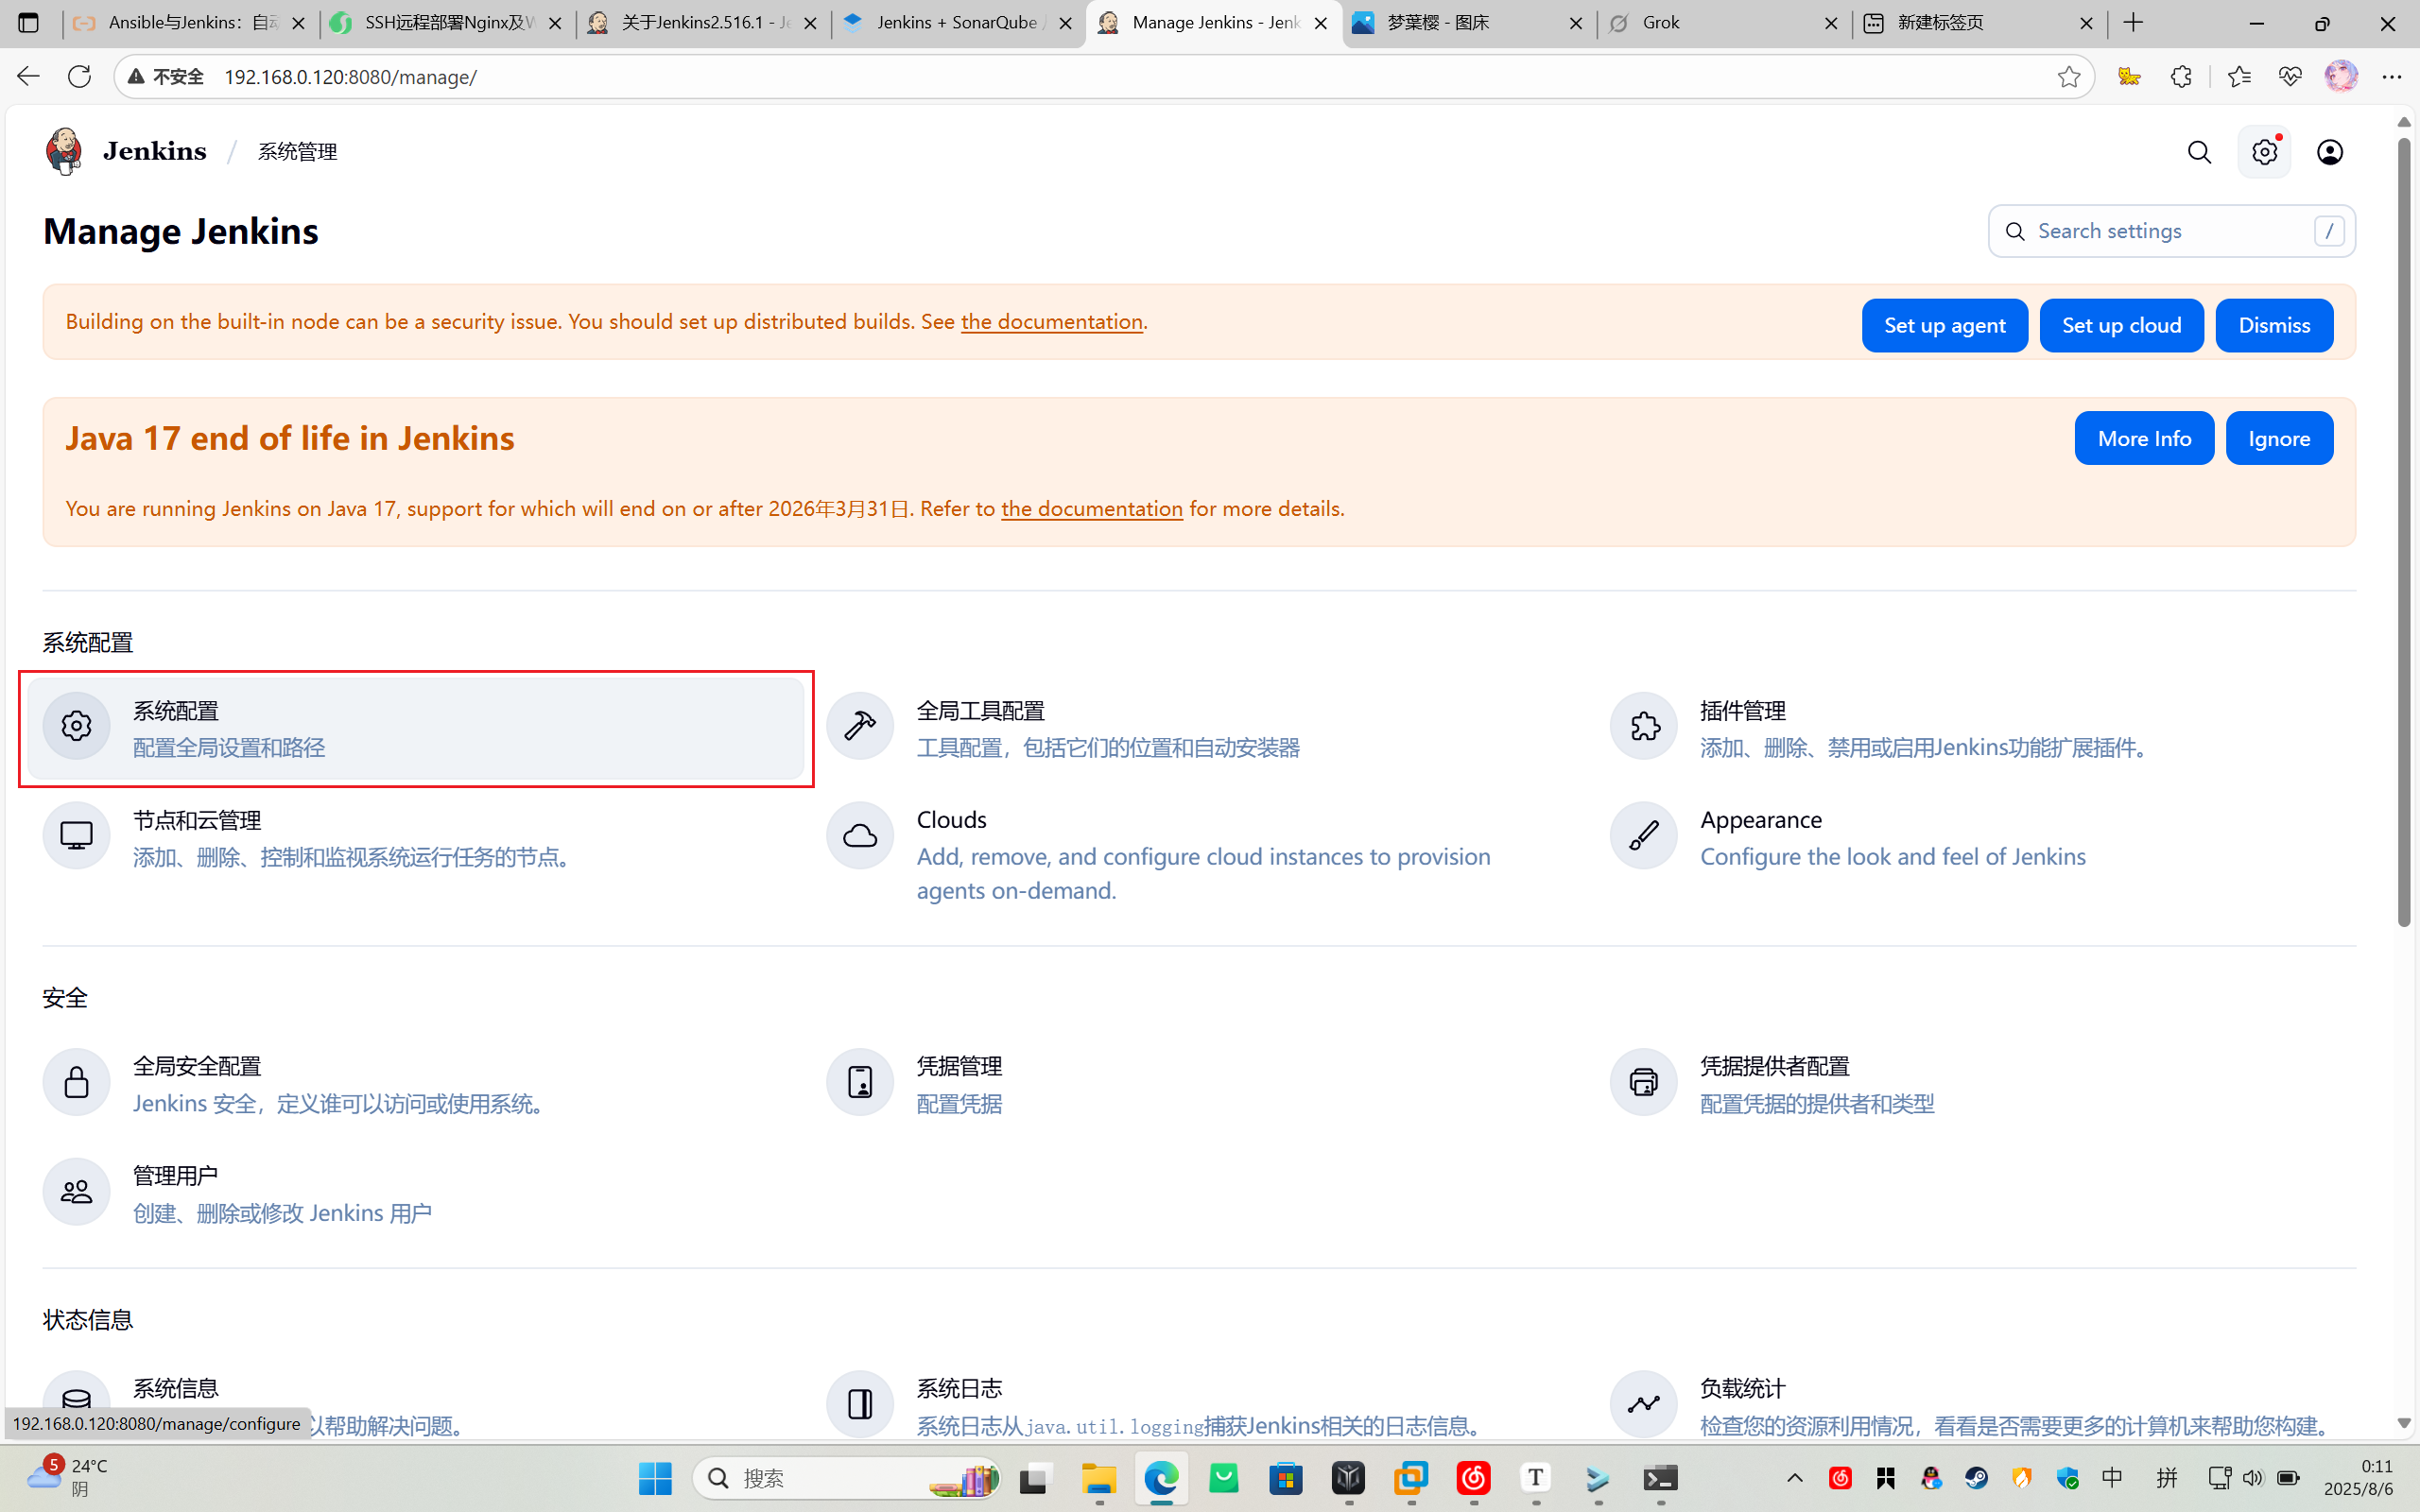Open Clouds cloud icon

(x=860, y=835)
